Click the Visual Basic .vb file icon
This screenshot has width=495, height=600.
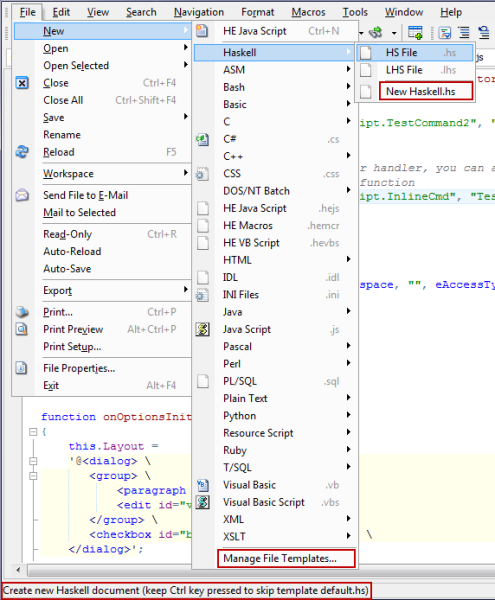click(x=203, y=485)
